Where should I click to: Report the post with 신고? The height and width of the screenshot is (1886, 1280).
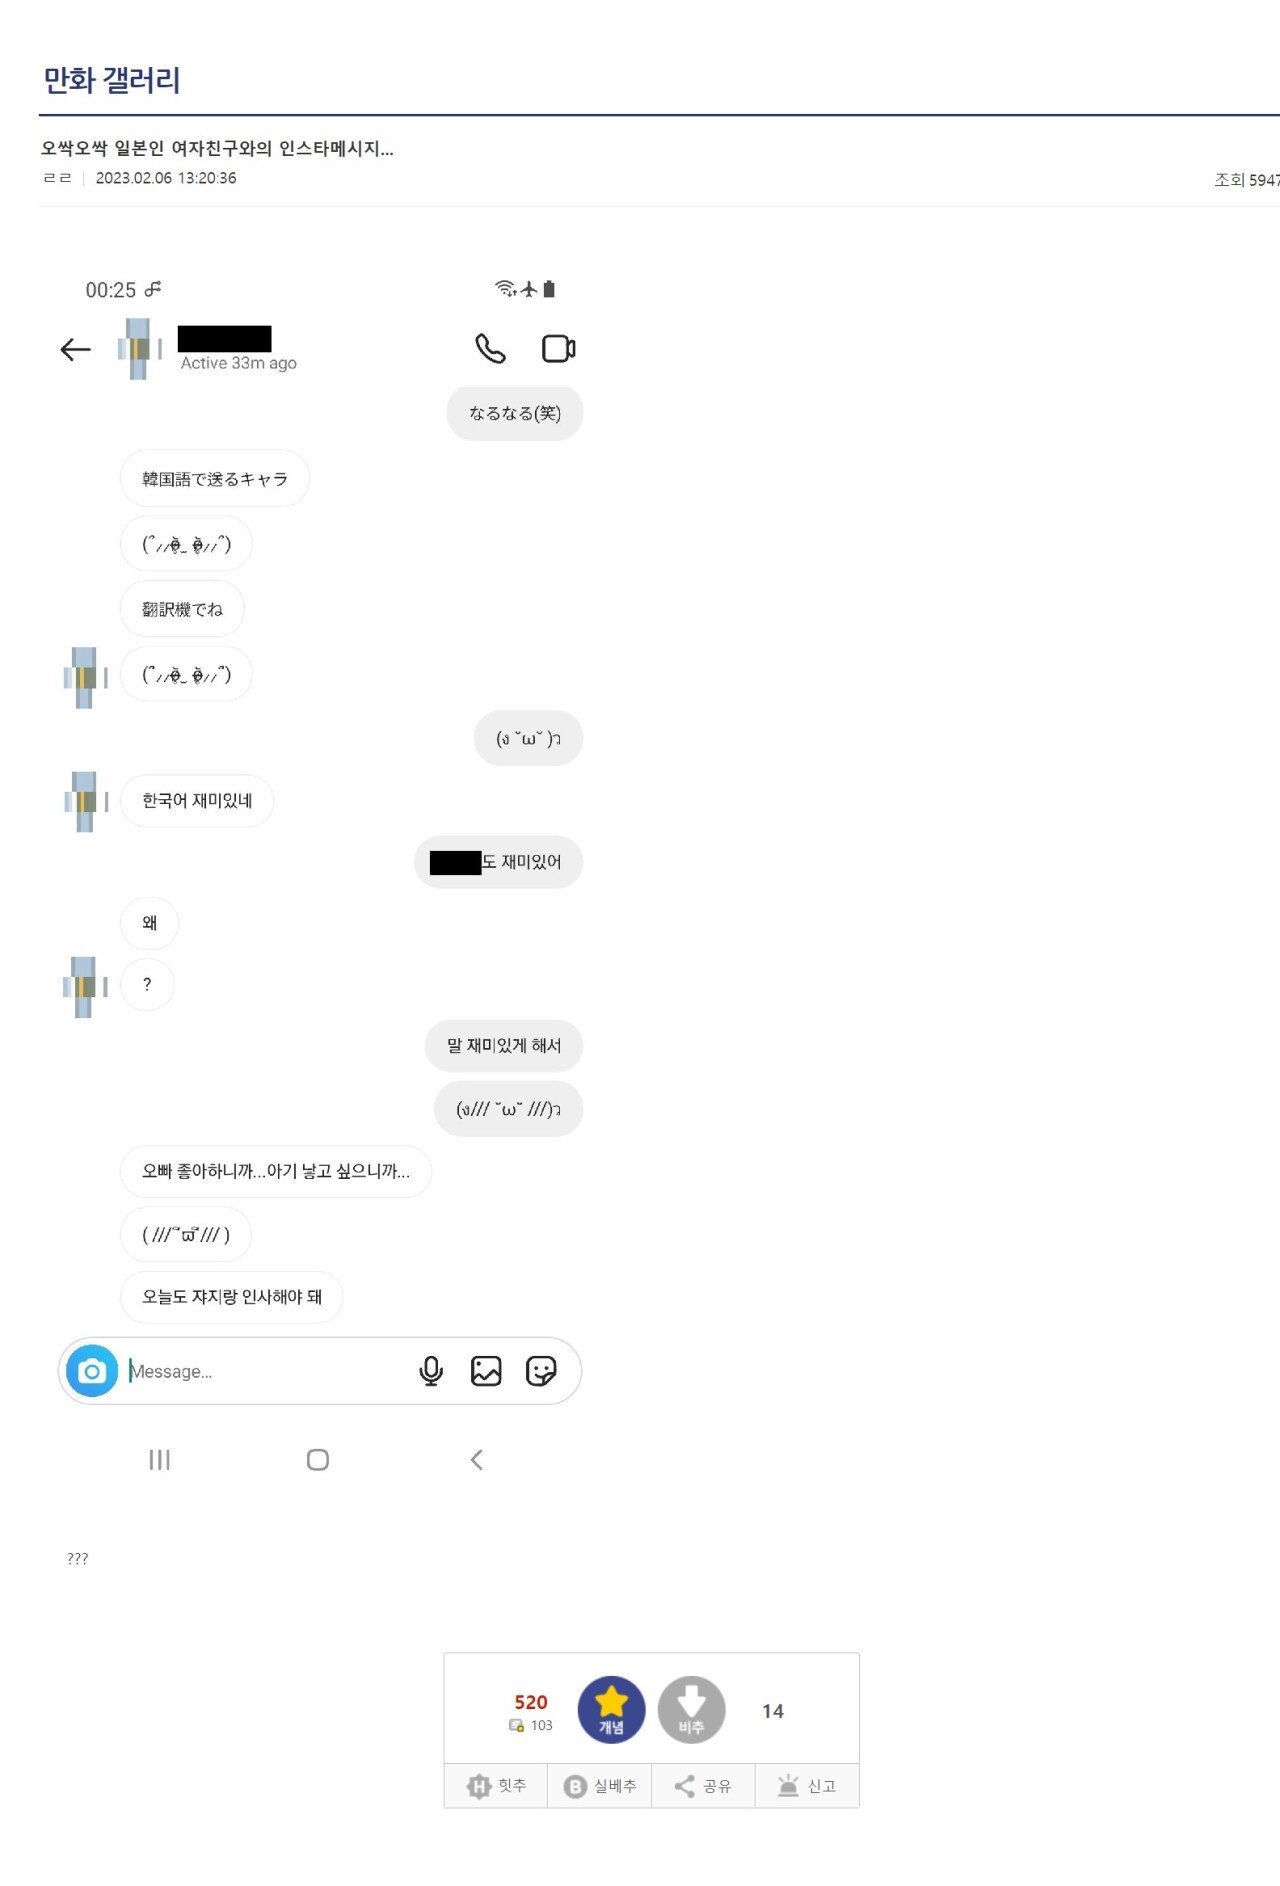click(807, 1786)
